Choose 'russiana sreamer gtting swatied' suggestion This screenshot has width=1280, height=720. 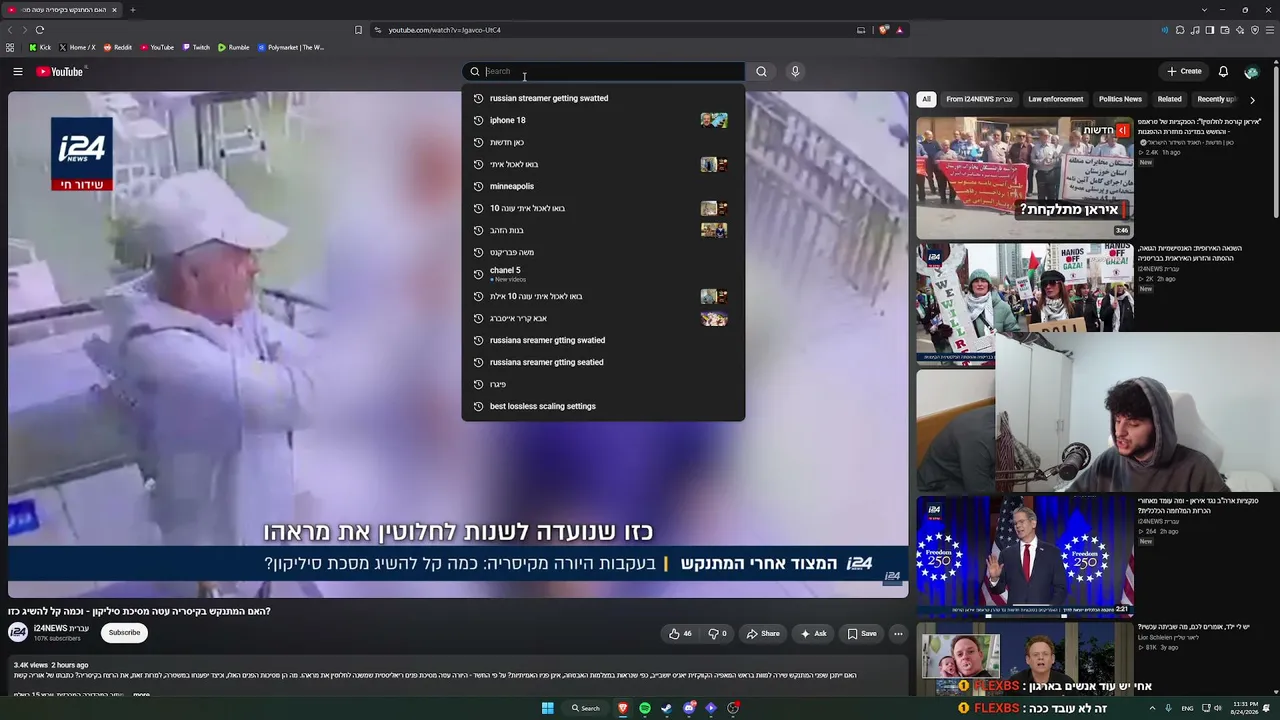pos(603,340)
